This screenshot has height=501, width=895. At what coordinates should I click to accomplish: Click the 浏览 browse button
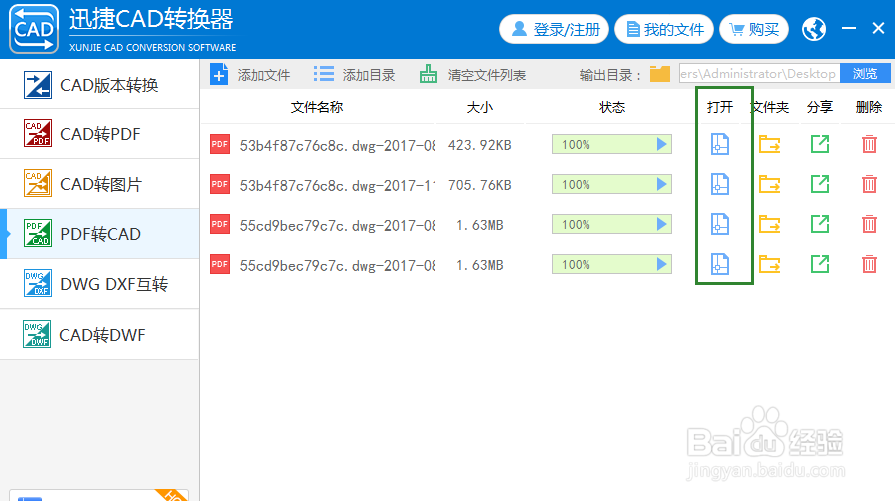865,74
